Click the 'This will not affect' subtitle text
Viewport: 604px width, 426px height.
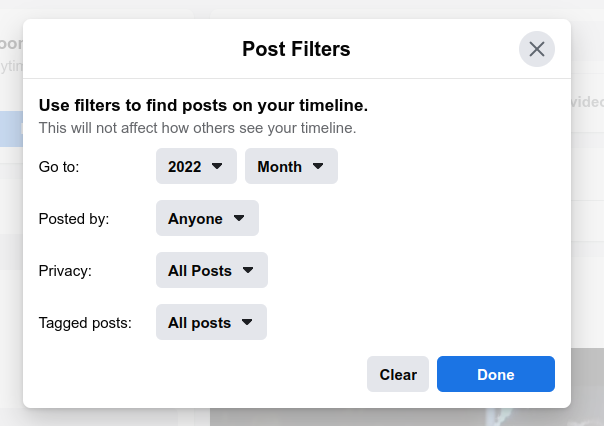[x=198, y=128]
